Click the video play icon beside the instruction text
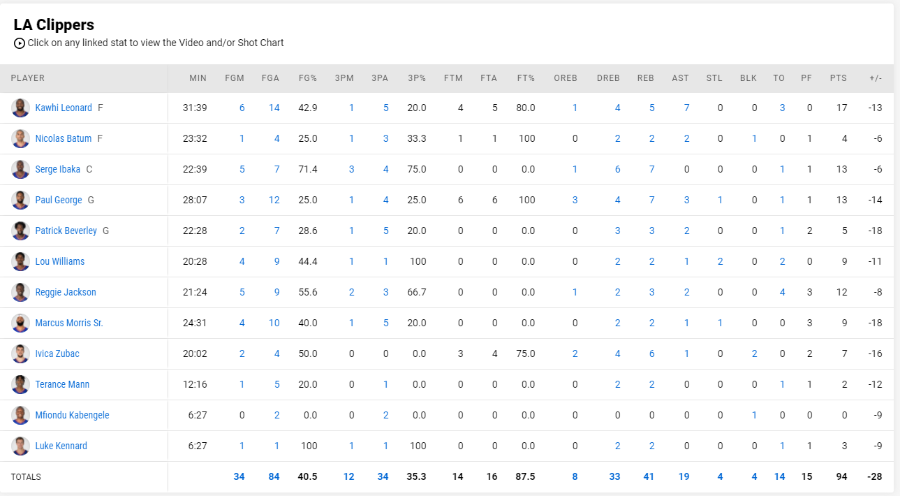900x496 pixels. (20, 43)
